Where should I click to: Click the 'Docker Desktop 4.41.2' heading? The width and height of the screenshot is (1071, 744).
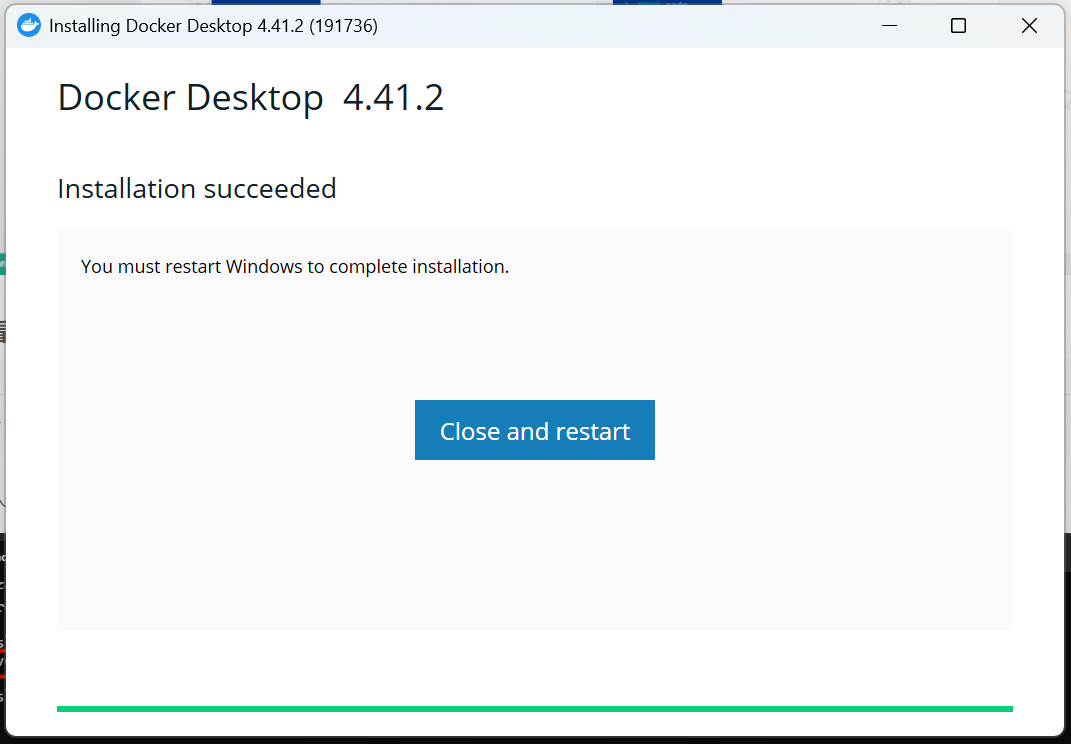[x=251, y=97]
